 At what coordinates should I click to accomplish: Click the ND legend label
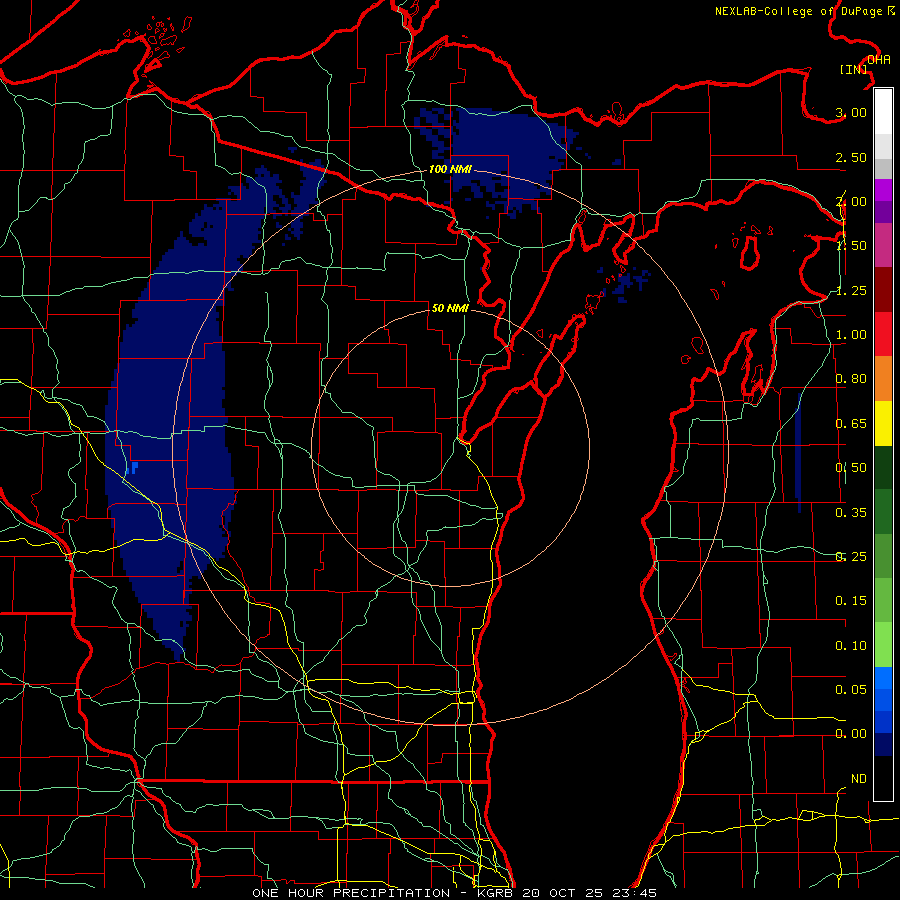click(x=859, y=779)
